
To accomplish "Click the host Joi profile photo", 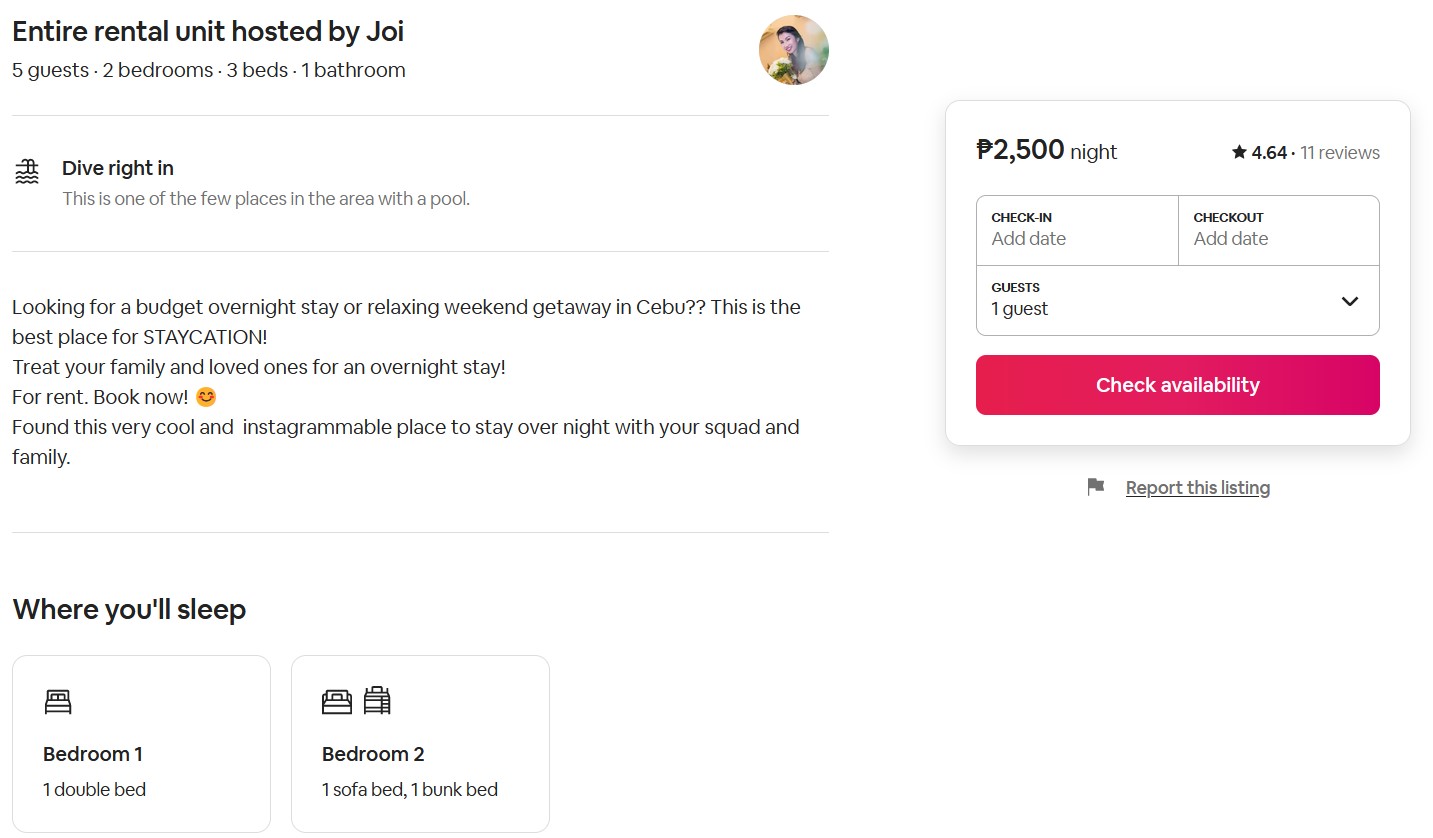I will click(793, 50).
